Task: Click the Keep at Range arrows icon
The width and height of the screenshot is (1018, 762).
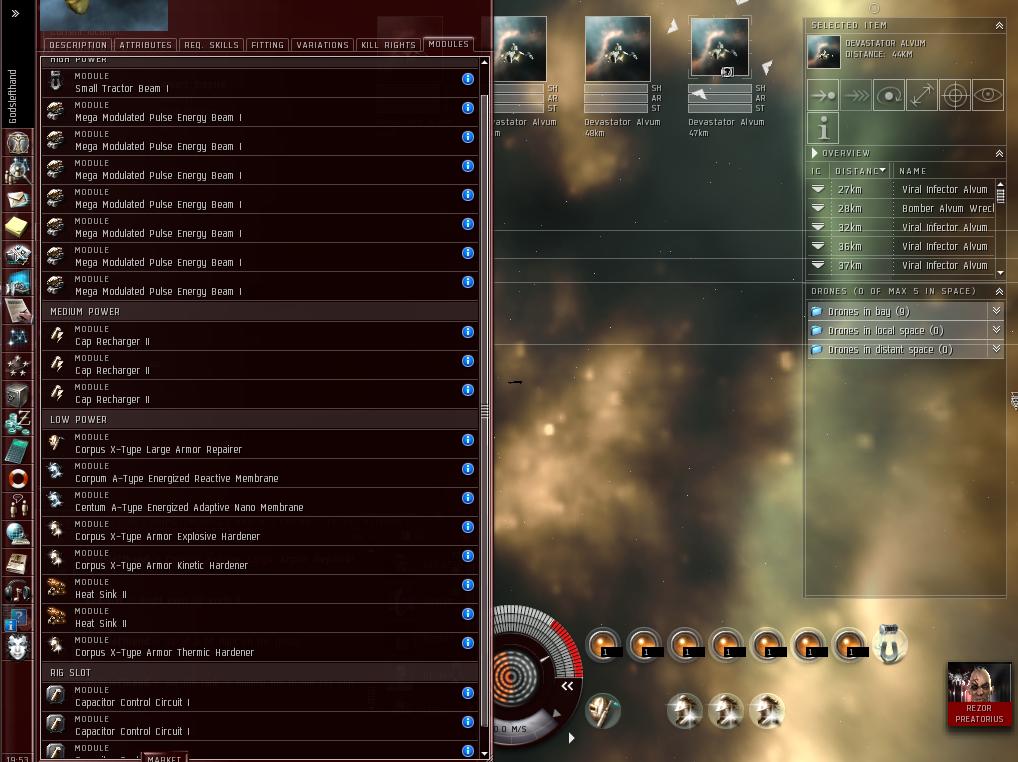Action: click(x=922, y=96)
